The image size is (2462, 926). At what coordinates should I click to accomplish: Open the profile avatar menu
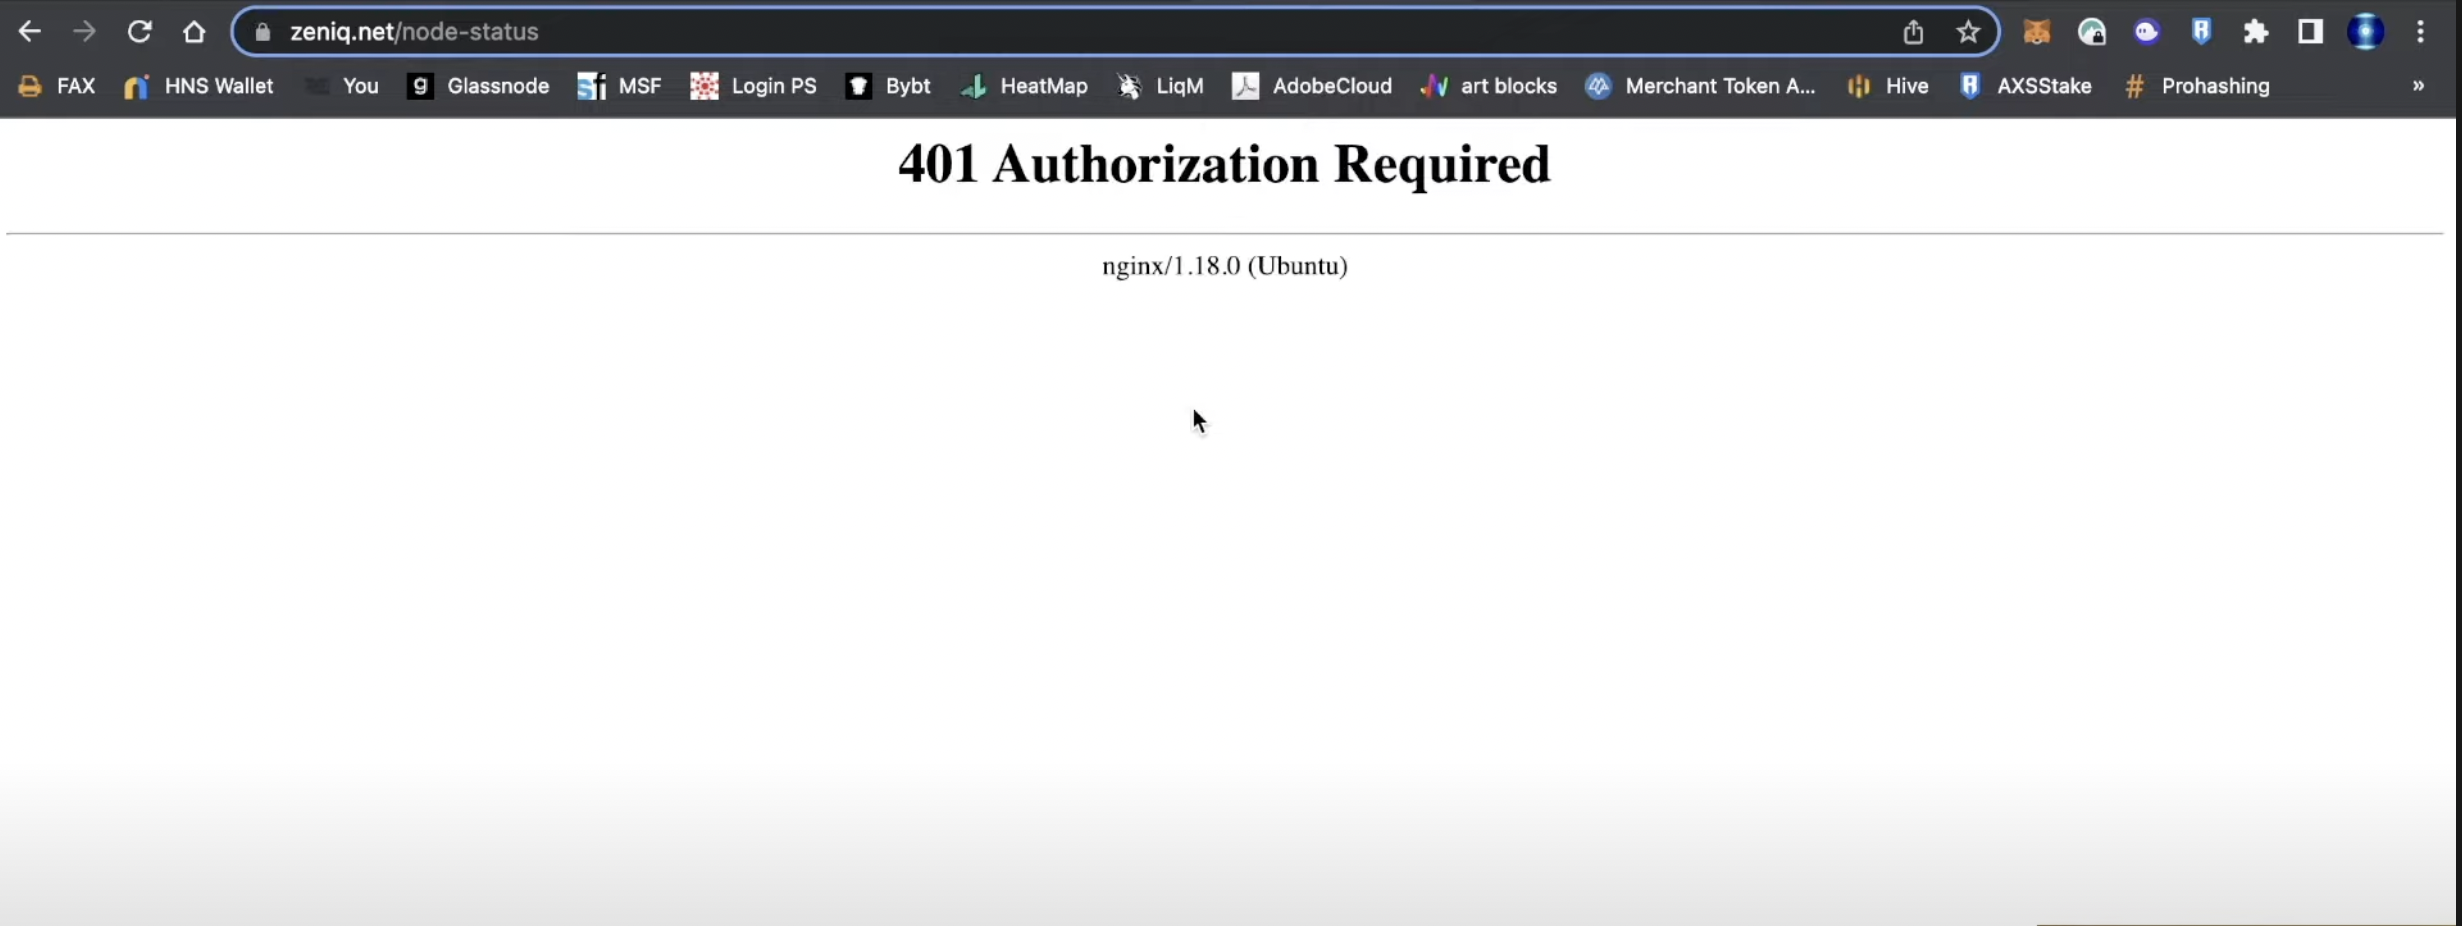click(2365, 32)
